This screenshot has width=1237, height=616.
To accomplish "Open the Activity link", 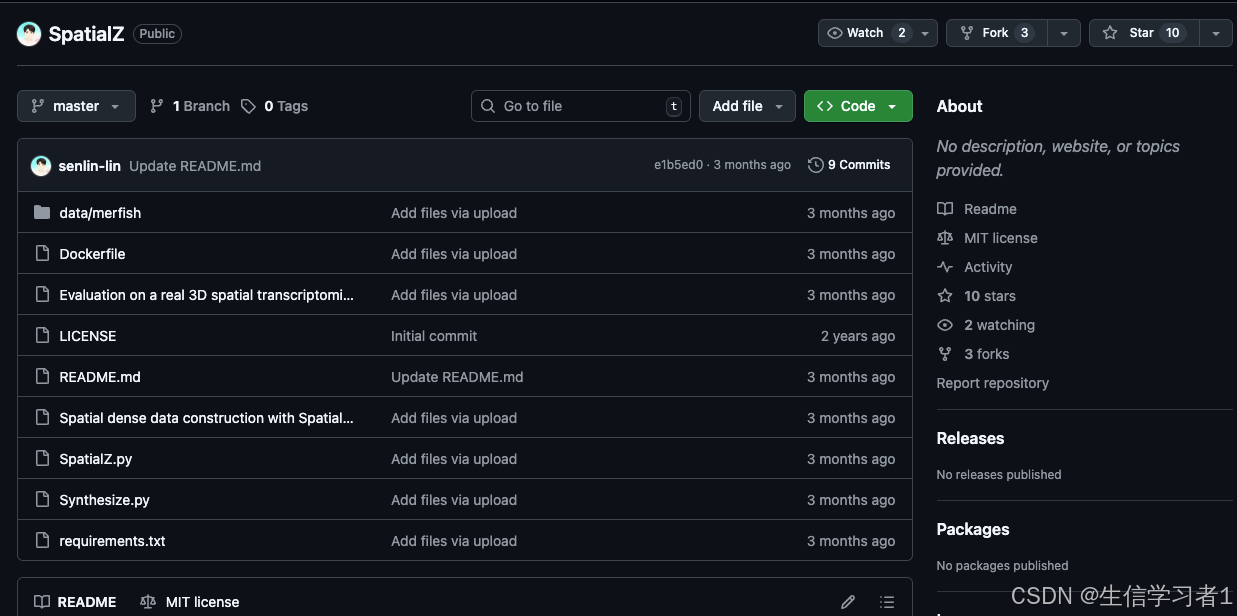I will pyautogui.click(x=975, y=267).
